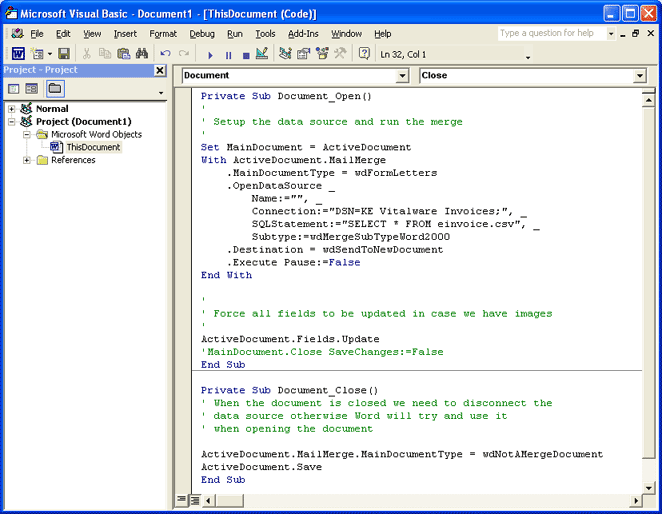Open the Window menu
The image size is (662, 514).
[x=346, y=34]
